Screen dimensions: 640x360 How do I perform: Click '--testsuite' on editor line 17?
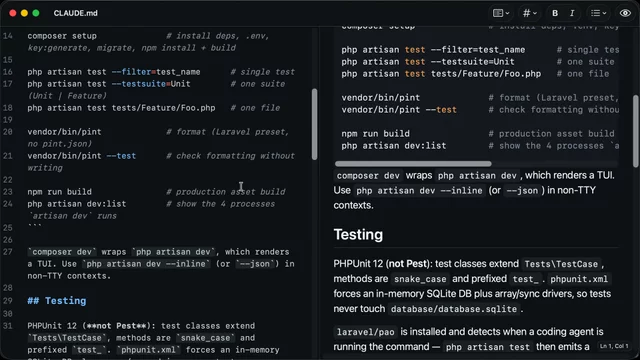click(x=139, y=84)
